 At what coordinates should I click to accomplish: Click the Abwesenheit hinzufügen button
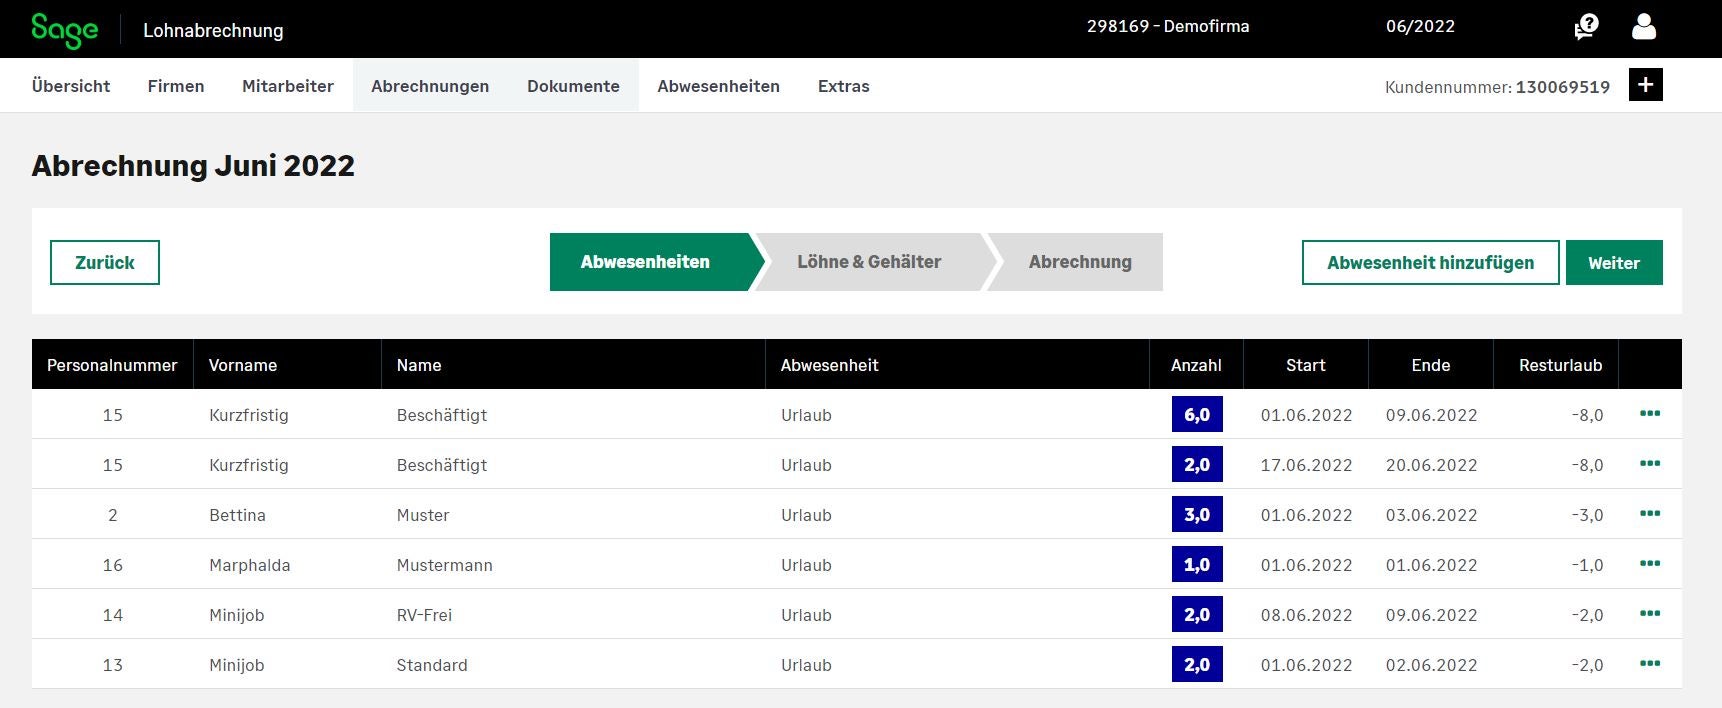point(1430,263)
